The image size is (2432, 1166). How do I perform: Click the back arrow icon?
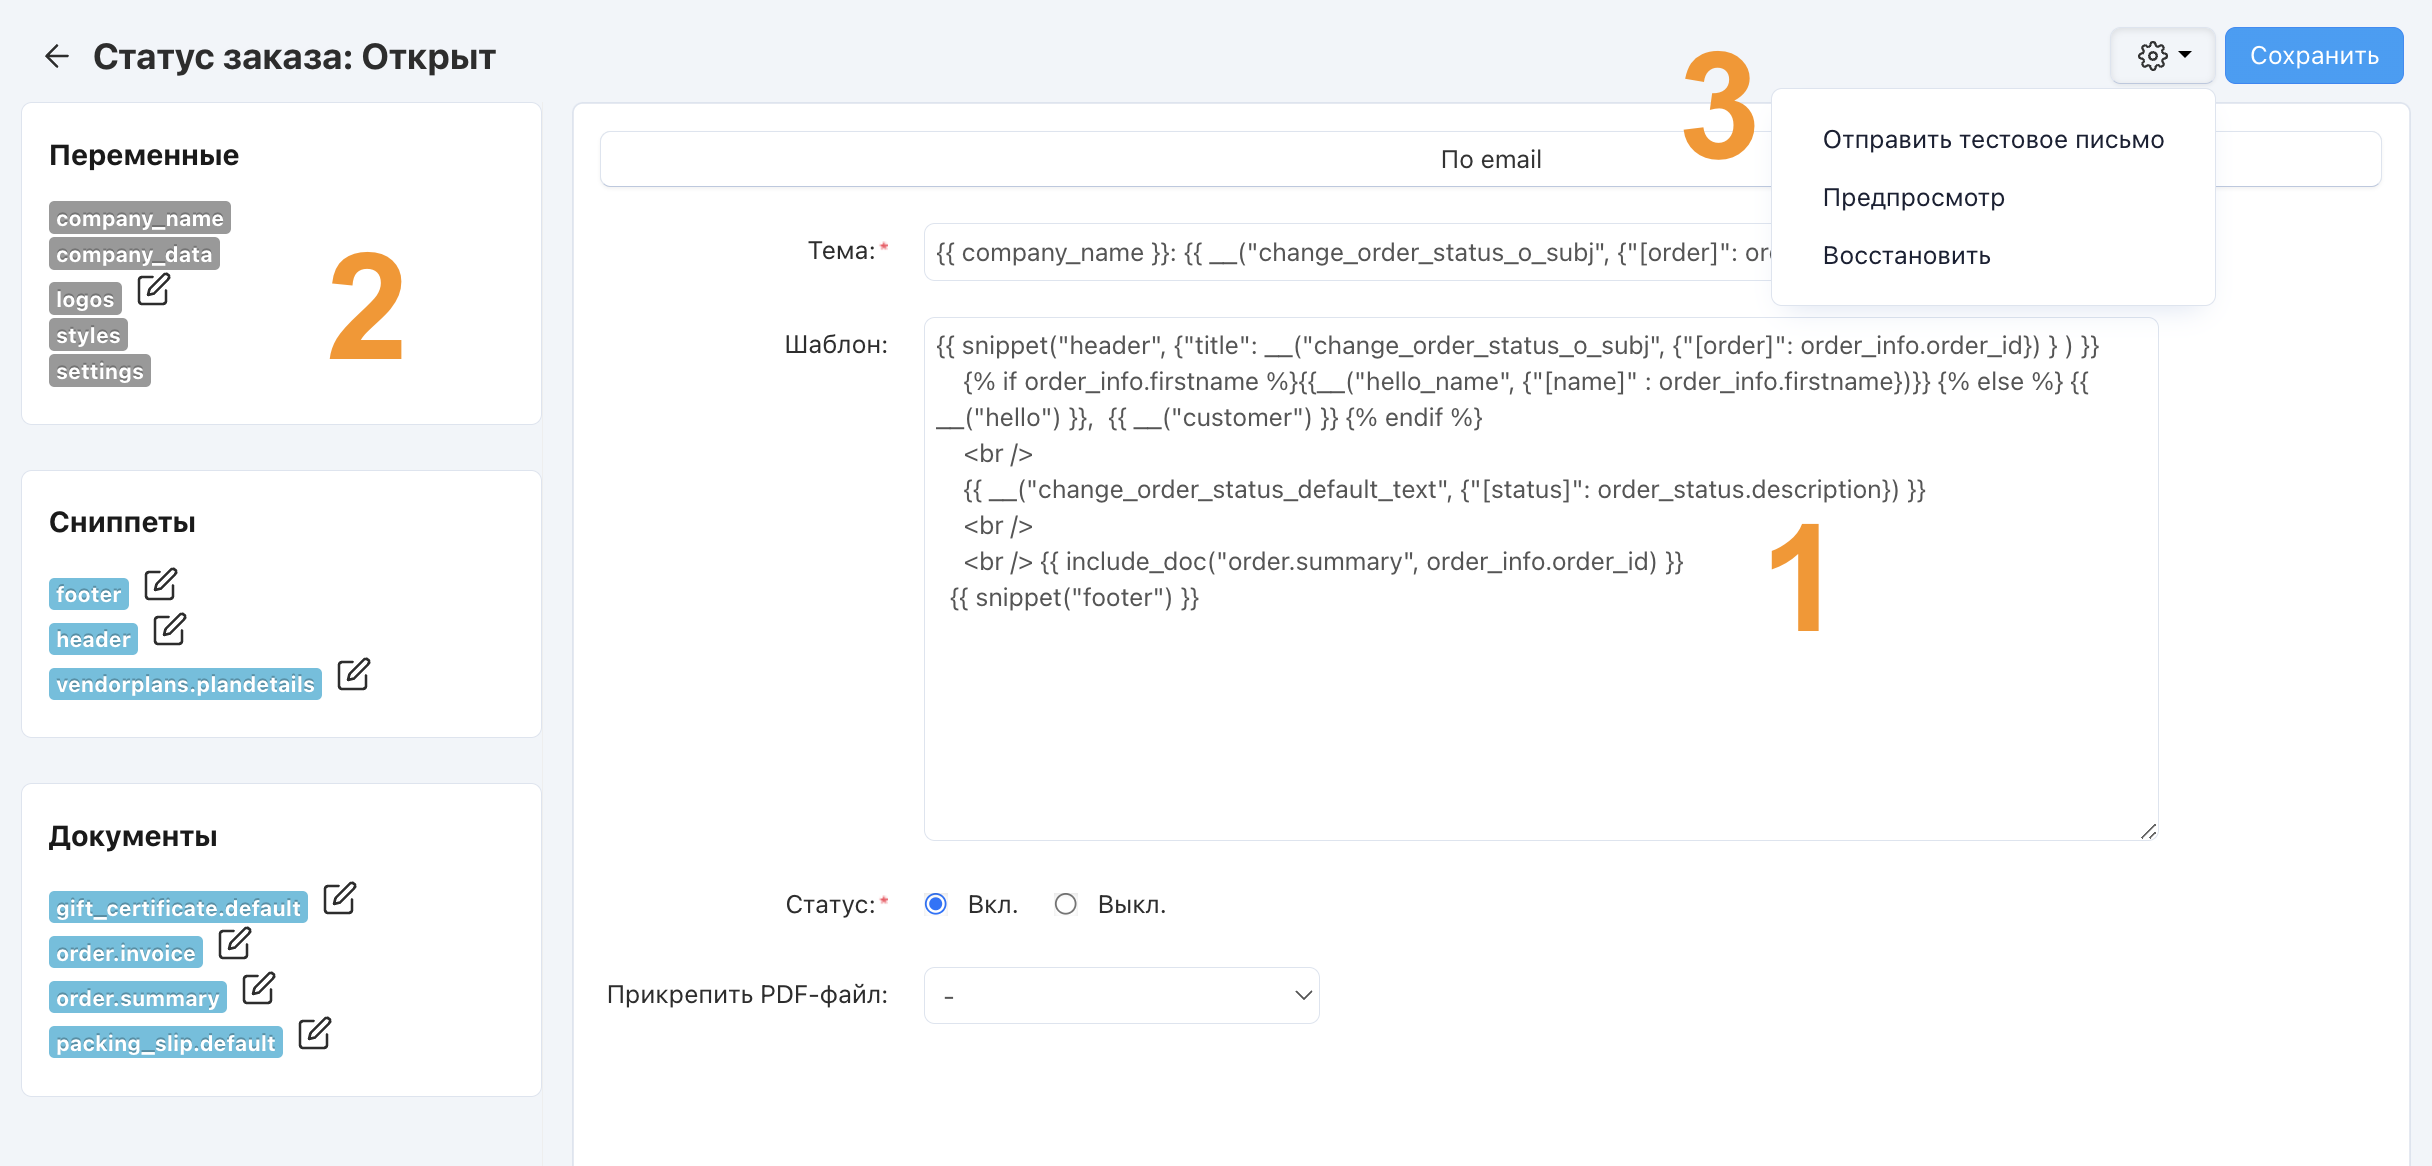[x=57, y=56]
